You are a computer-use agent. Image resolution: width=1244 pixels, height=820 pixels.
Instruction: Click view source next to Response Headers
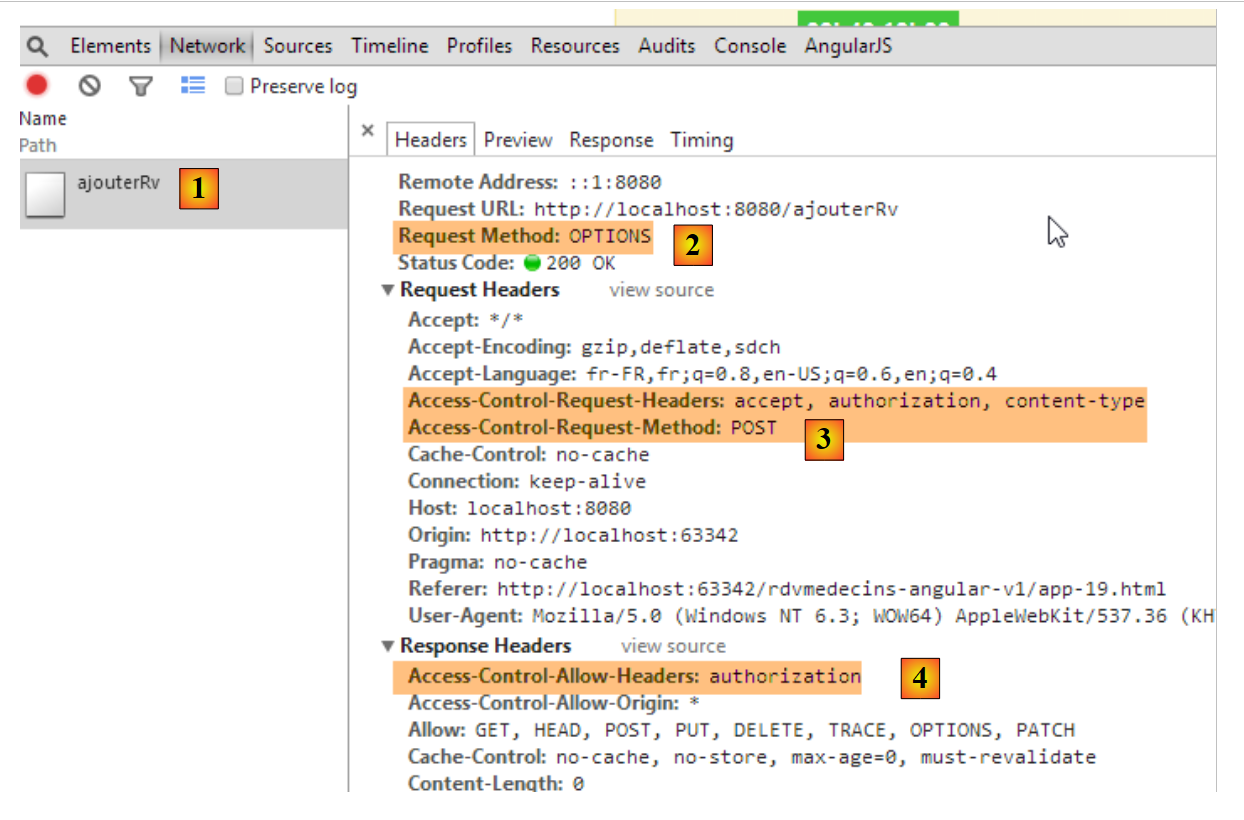(x=673, y=646)
